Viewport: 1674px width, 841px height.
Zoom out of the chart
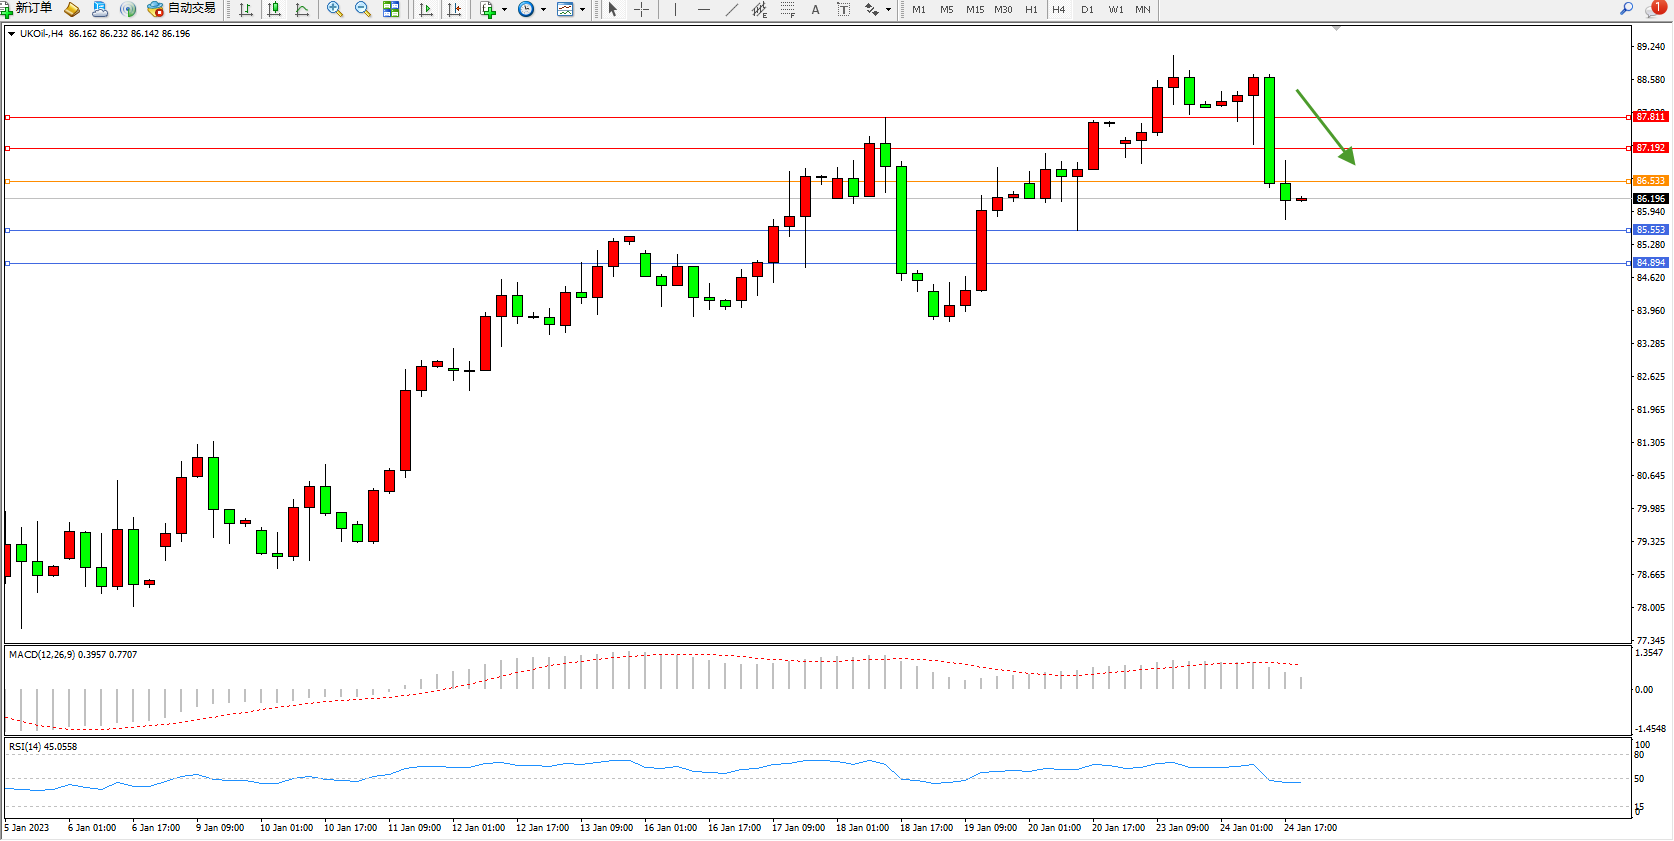click(363, 9)
